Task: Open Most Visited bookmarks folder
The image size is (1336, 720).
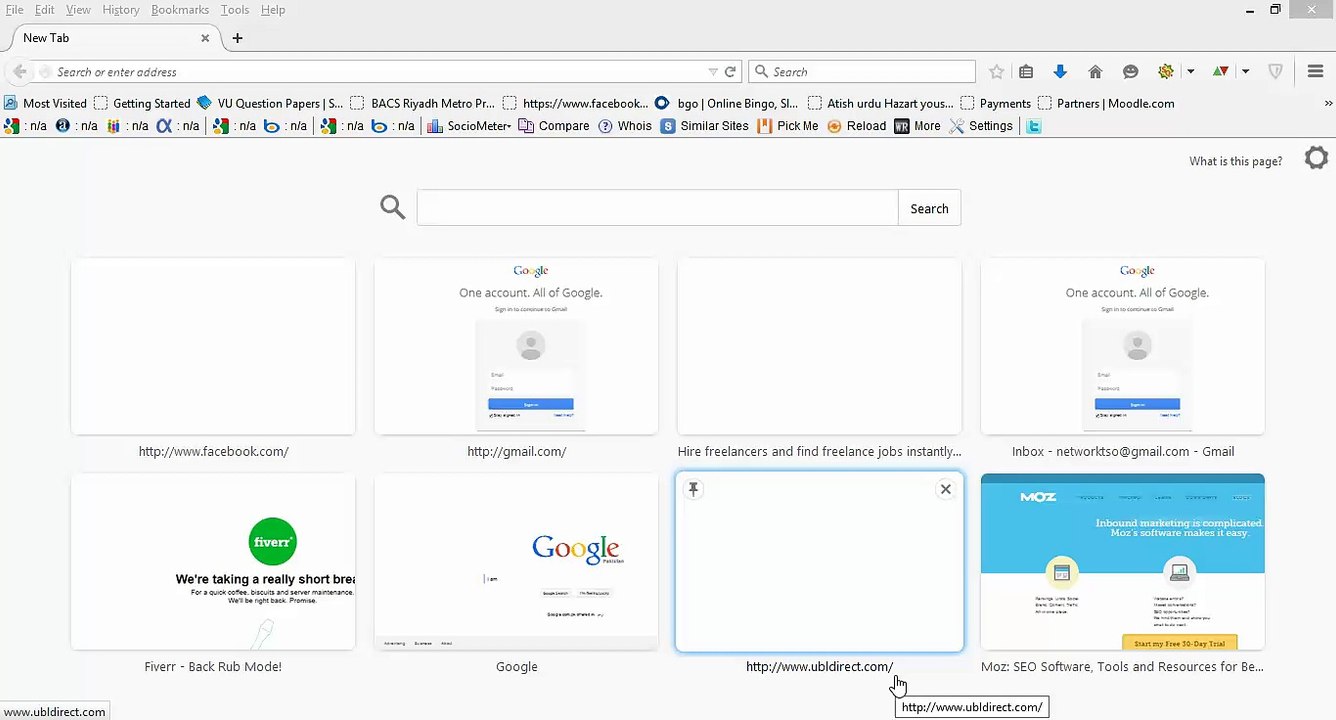Action: pyautogui.click(x=46, y=103)
